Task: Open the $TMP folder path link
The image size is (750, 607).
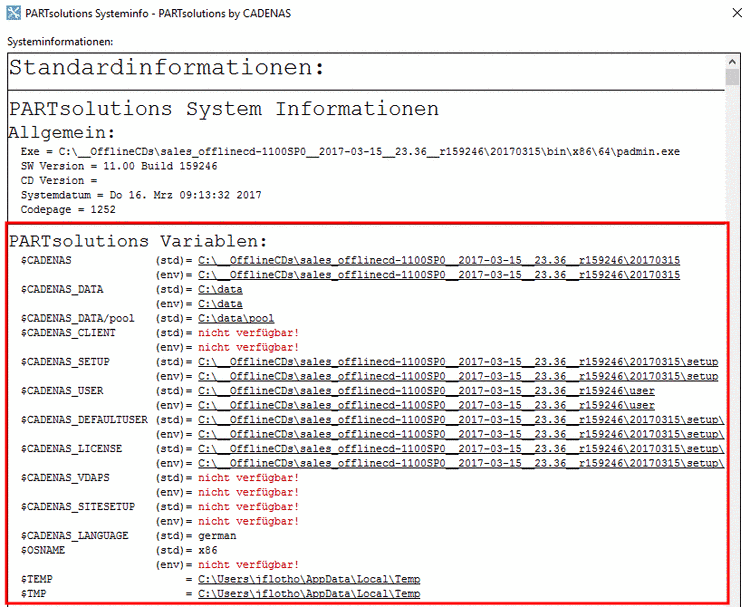Action: pos(309,594)
